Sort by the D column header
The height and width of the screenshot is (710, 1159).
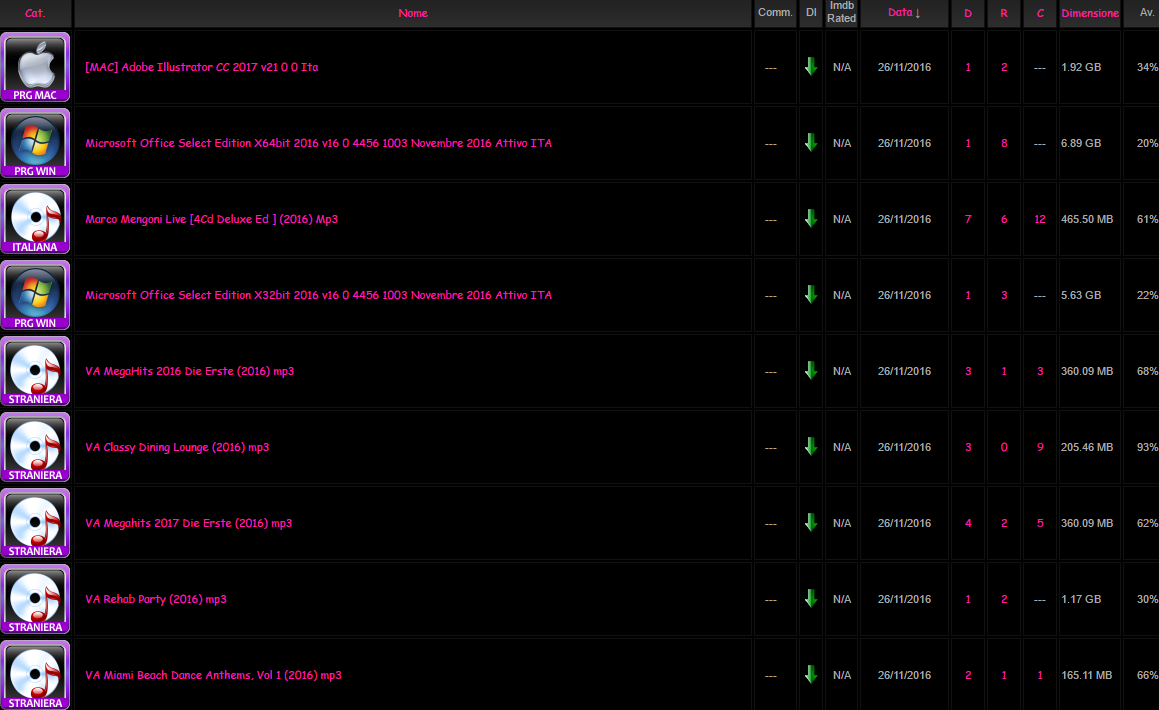(968, 13)
